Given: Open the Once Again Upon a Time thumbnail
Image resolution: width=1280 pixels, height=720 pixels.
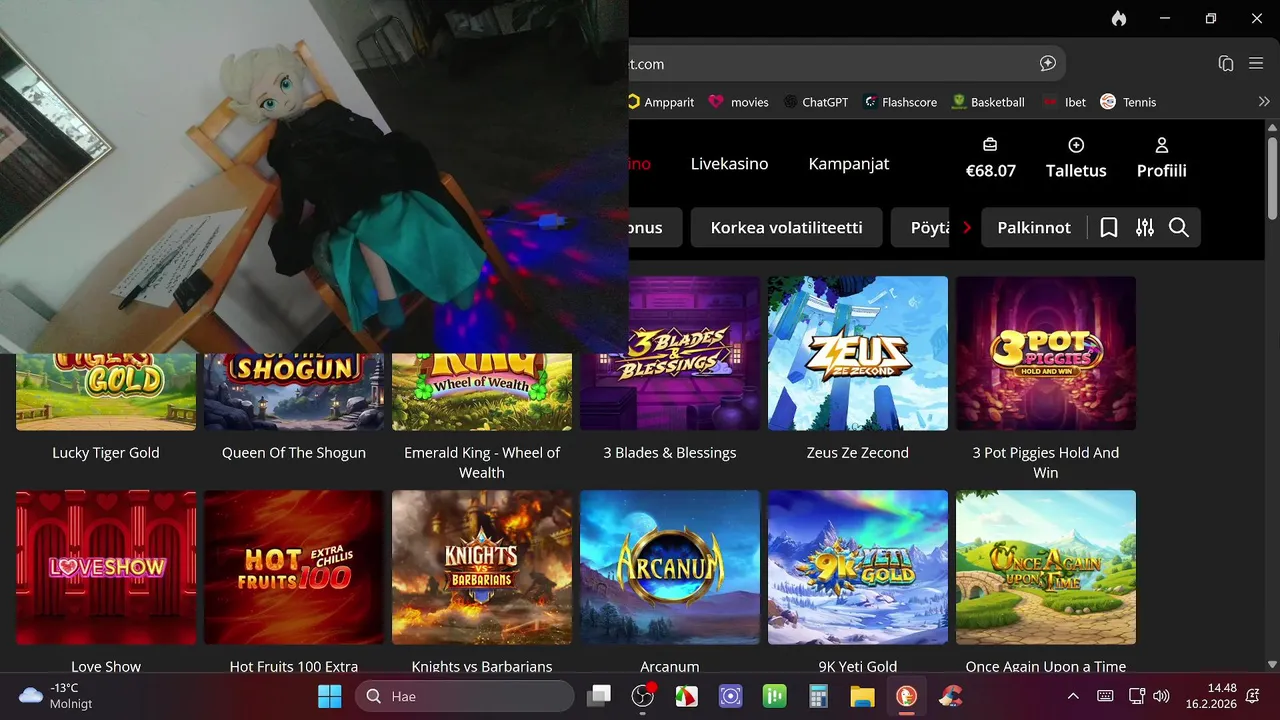Looking at the screenshot, I should pyautogui.click(x=1046, y=567).
